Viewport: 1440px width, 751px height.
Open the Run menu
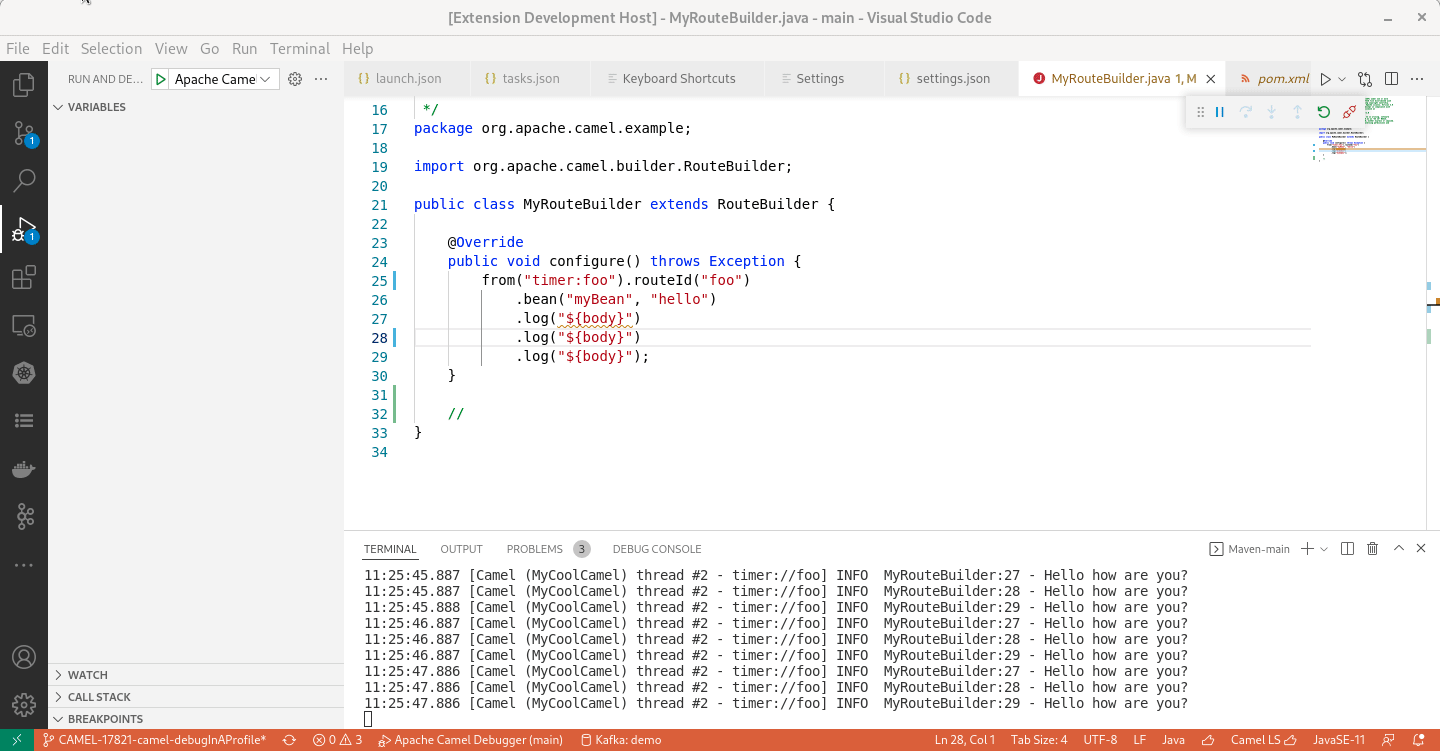pos(244,48)
